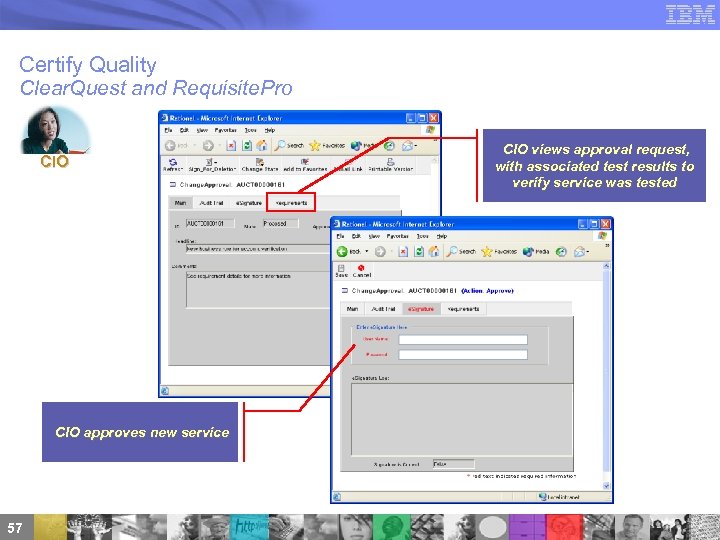The height and width of the screenshot is (540, 720).
Task: Click Forward arrow in back window
Action: (208, 146)
